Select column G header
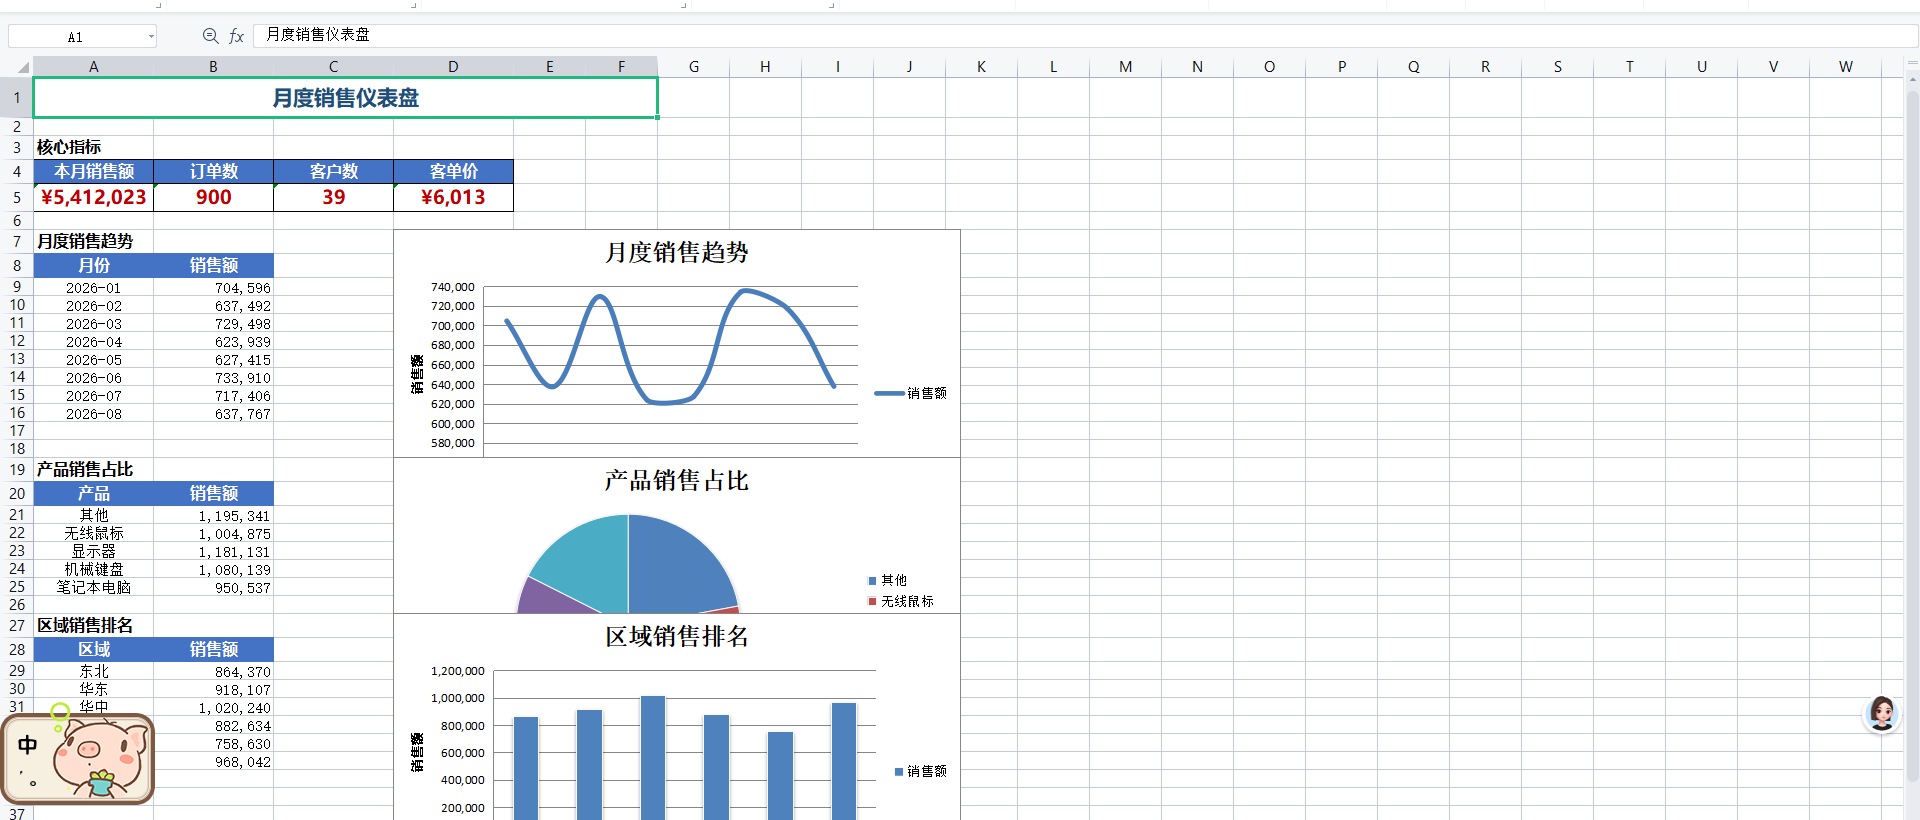This screenshot has width=1920, height=820. 694,67
